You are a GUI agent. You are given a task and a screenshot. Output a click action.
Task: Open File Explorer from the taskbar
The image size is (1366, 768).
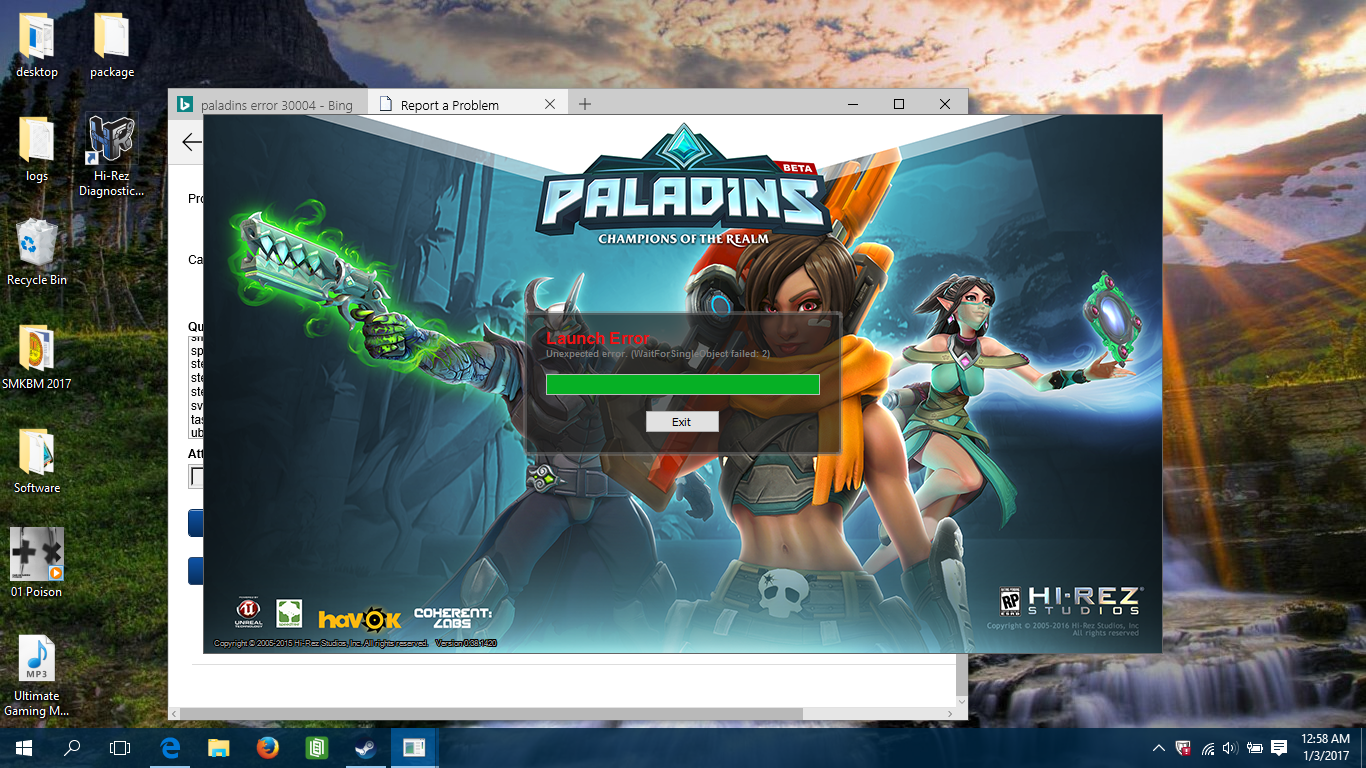(218, 748)
